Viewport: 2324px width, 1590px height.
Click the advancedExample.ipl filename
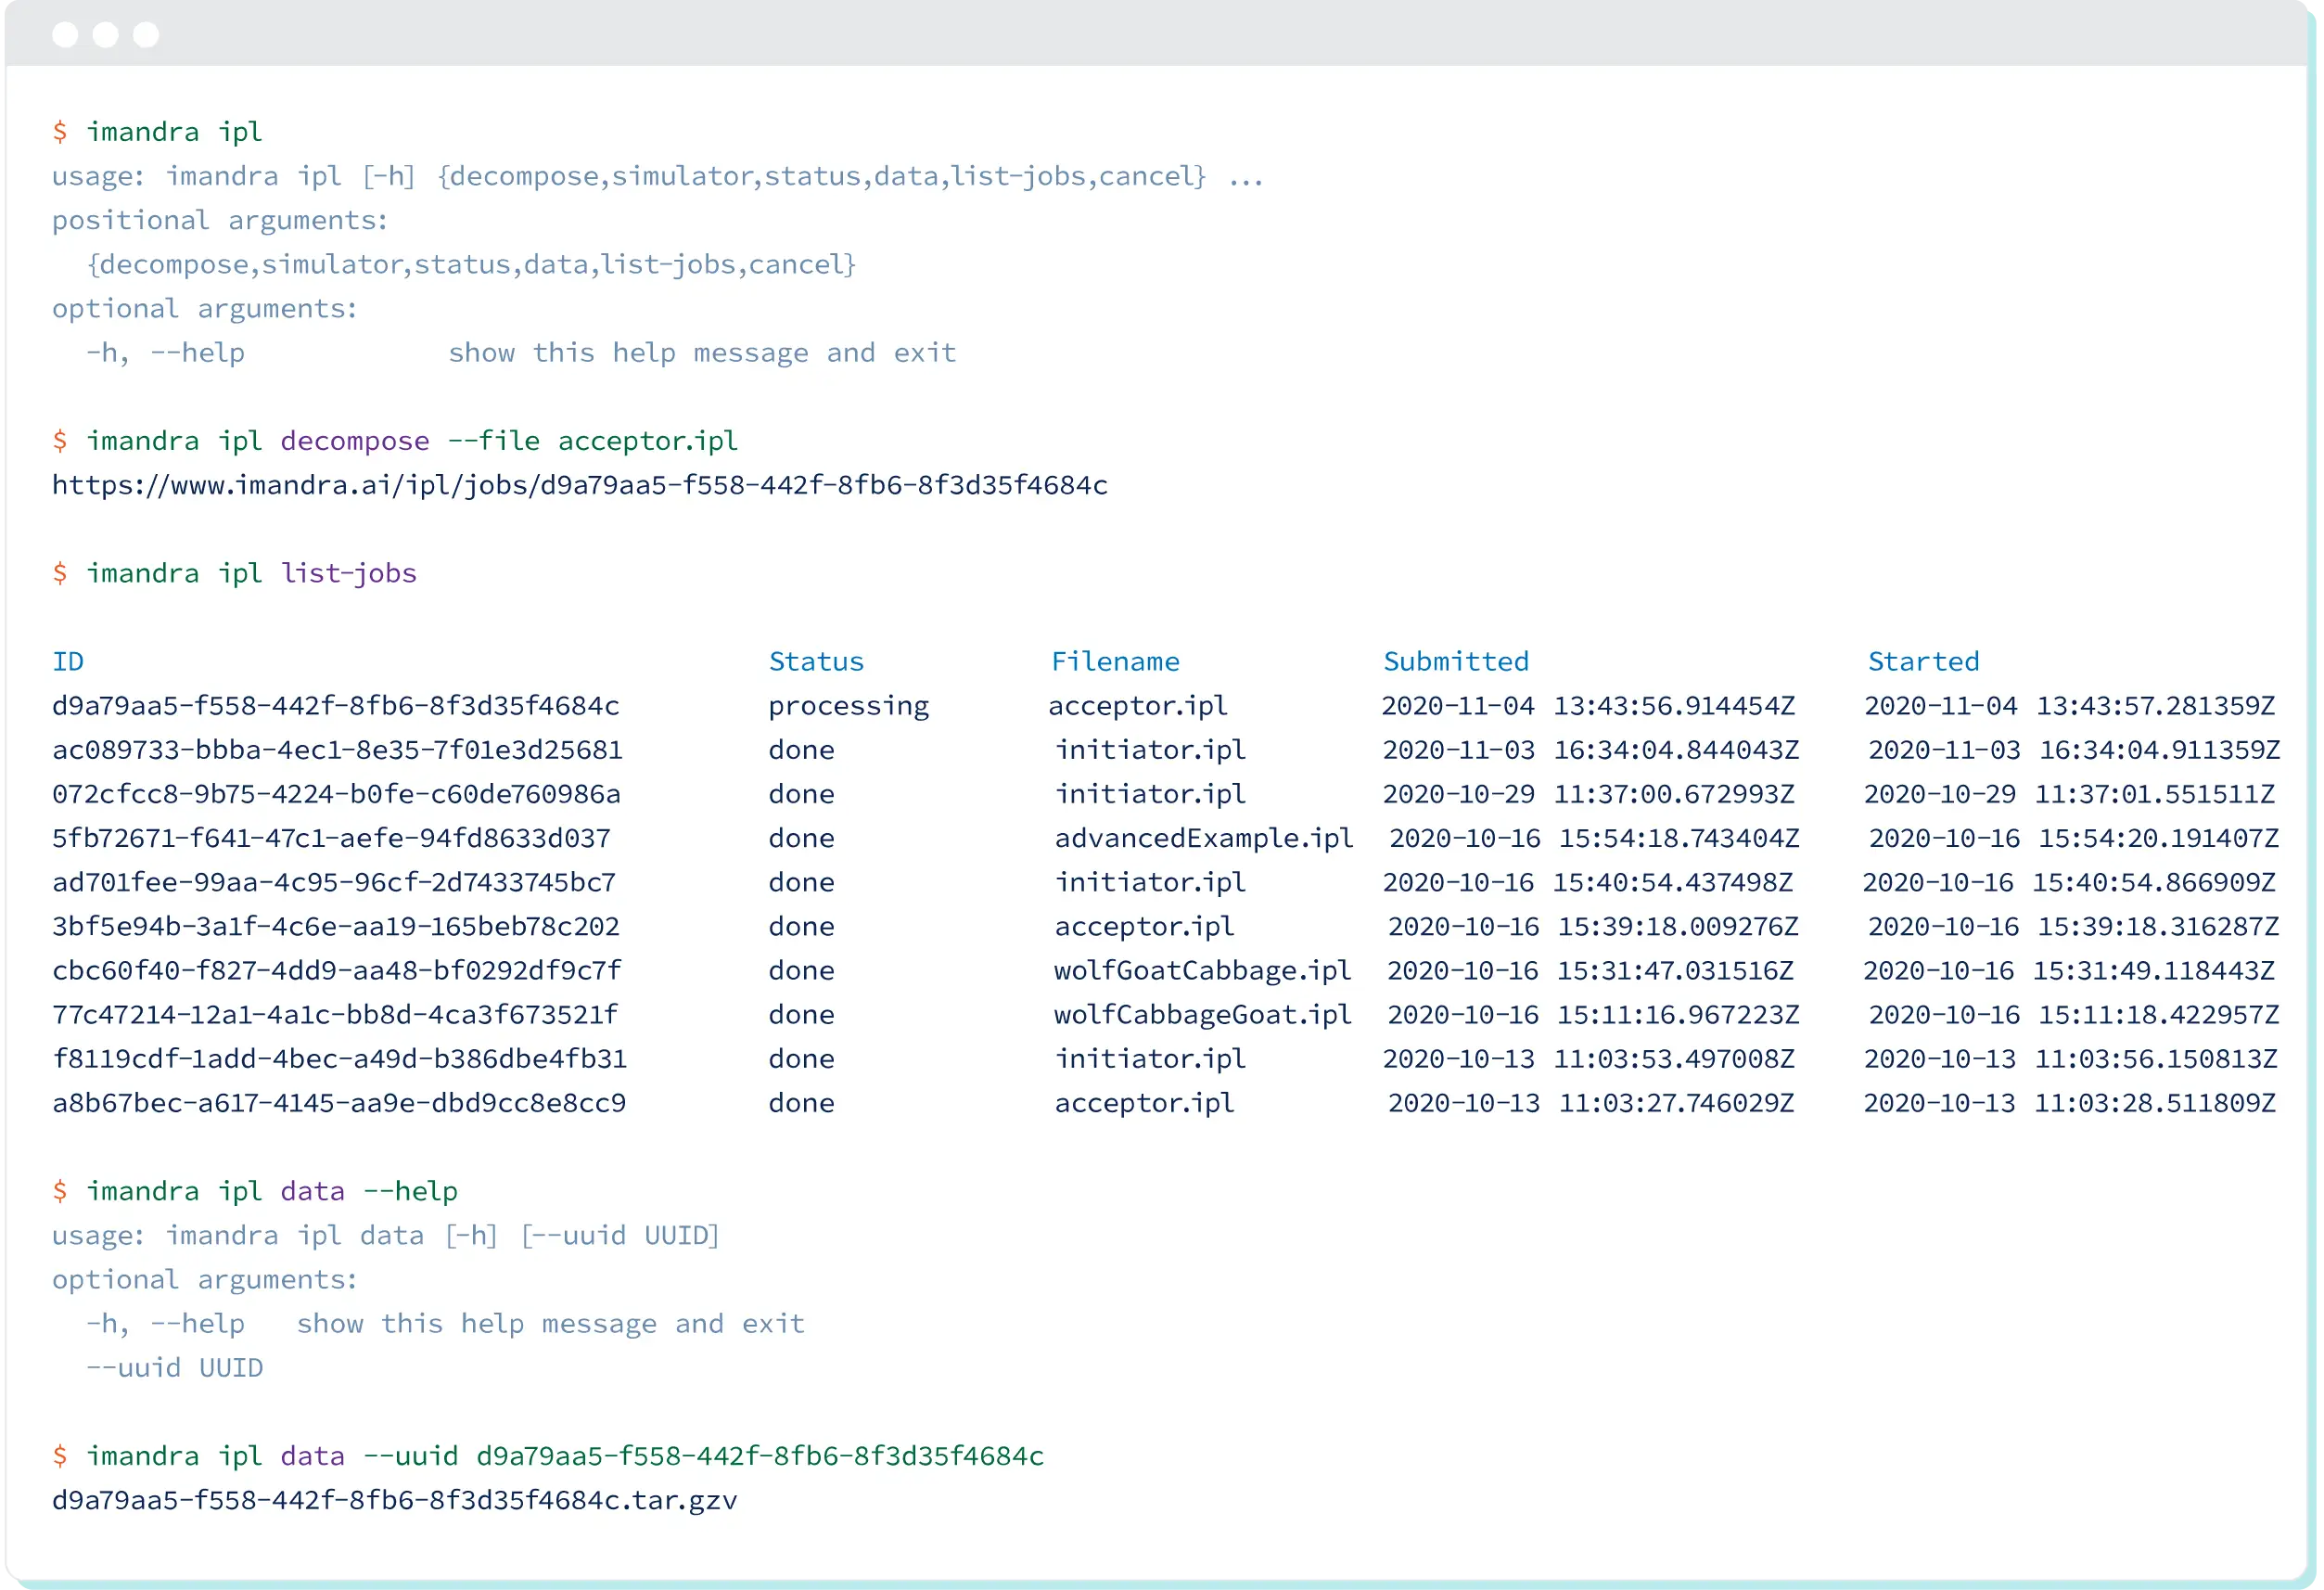1204,839
